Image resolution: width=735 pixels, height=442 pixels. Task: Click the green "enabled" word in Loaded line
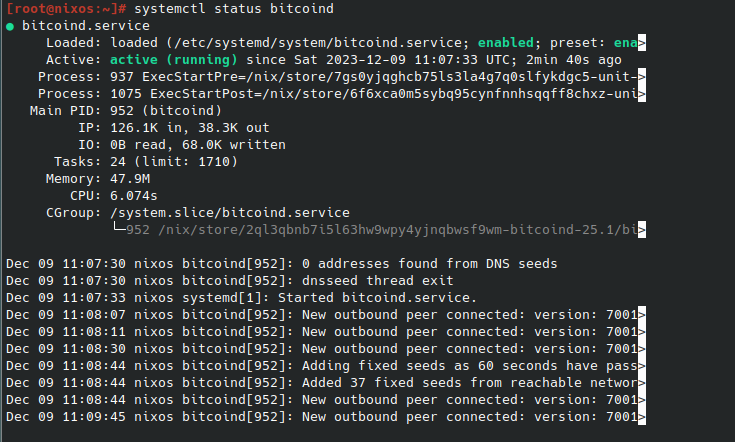(505, 43)
